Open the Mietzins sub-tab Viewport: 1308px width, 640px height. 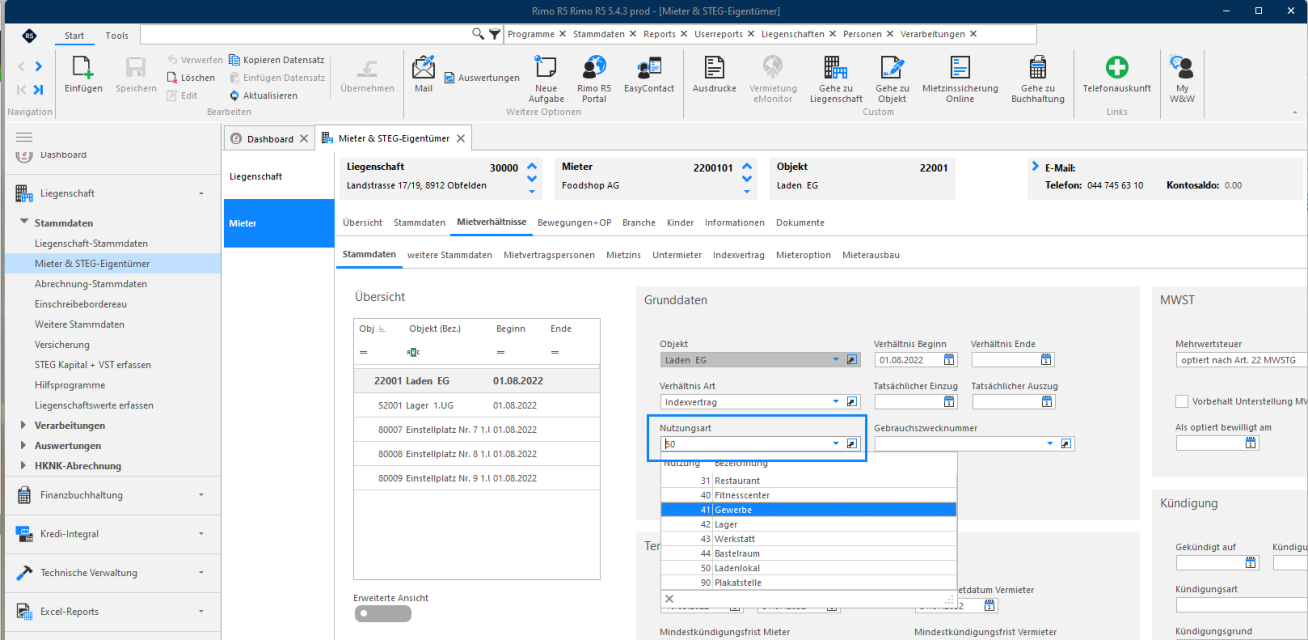(623, 255)
